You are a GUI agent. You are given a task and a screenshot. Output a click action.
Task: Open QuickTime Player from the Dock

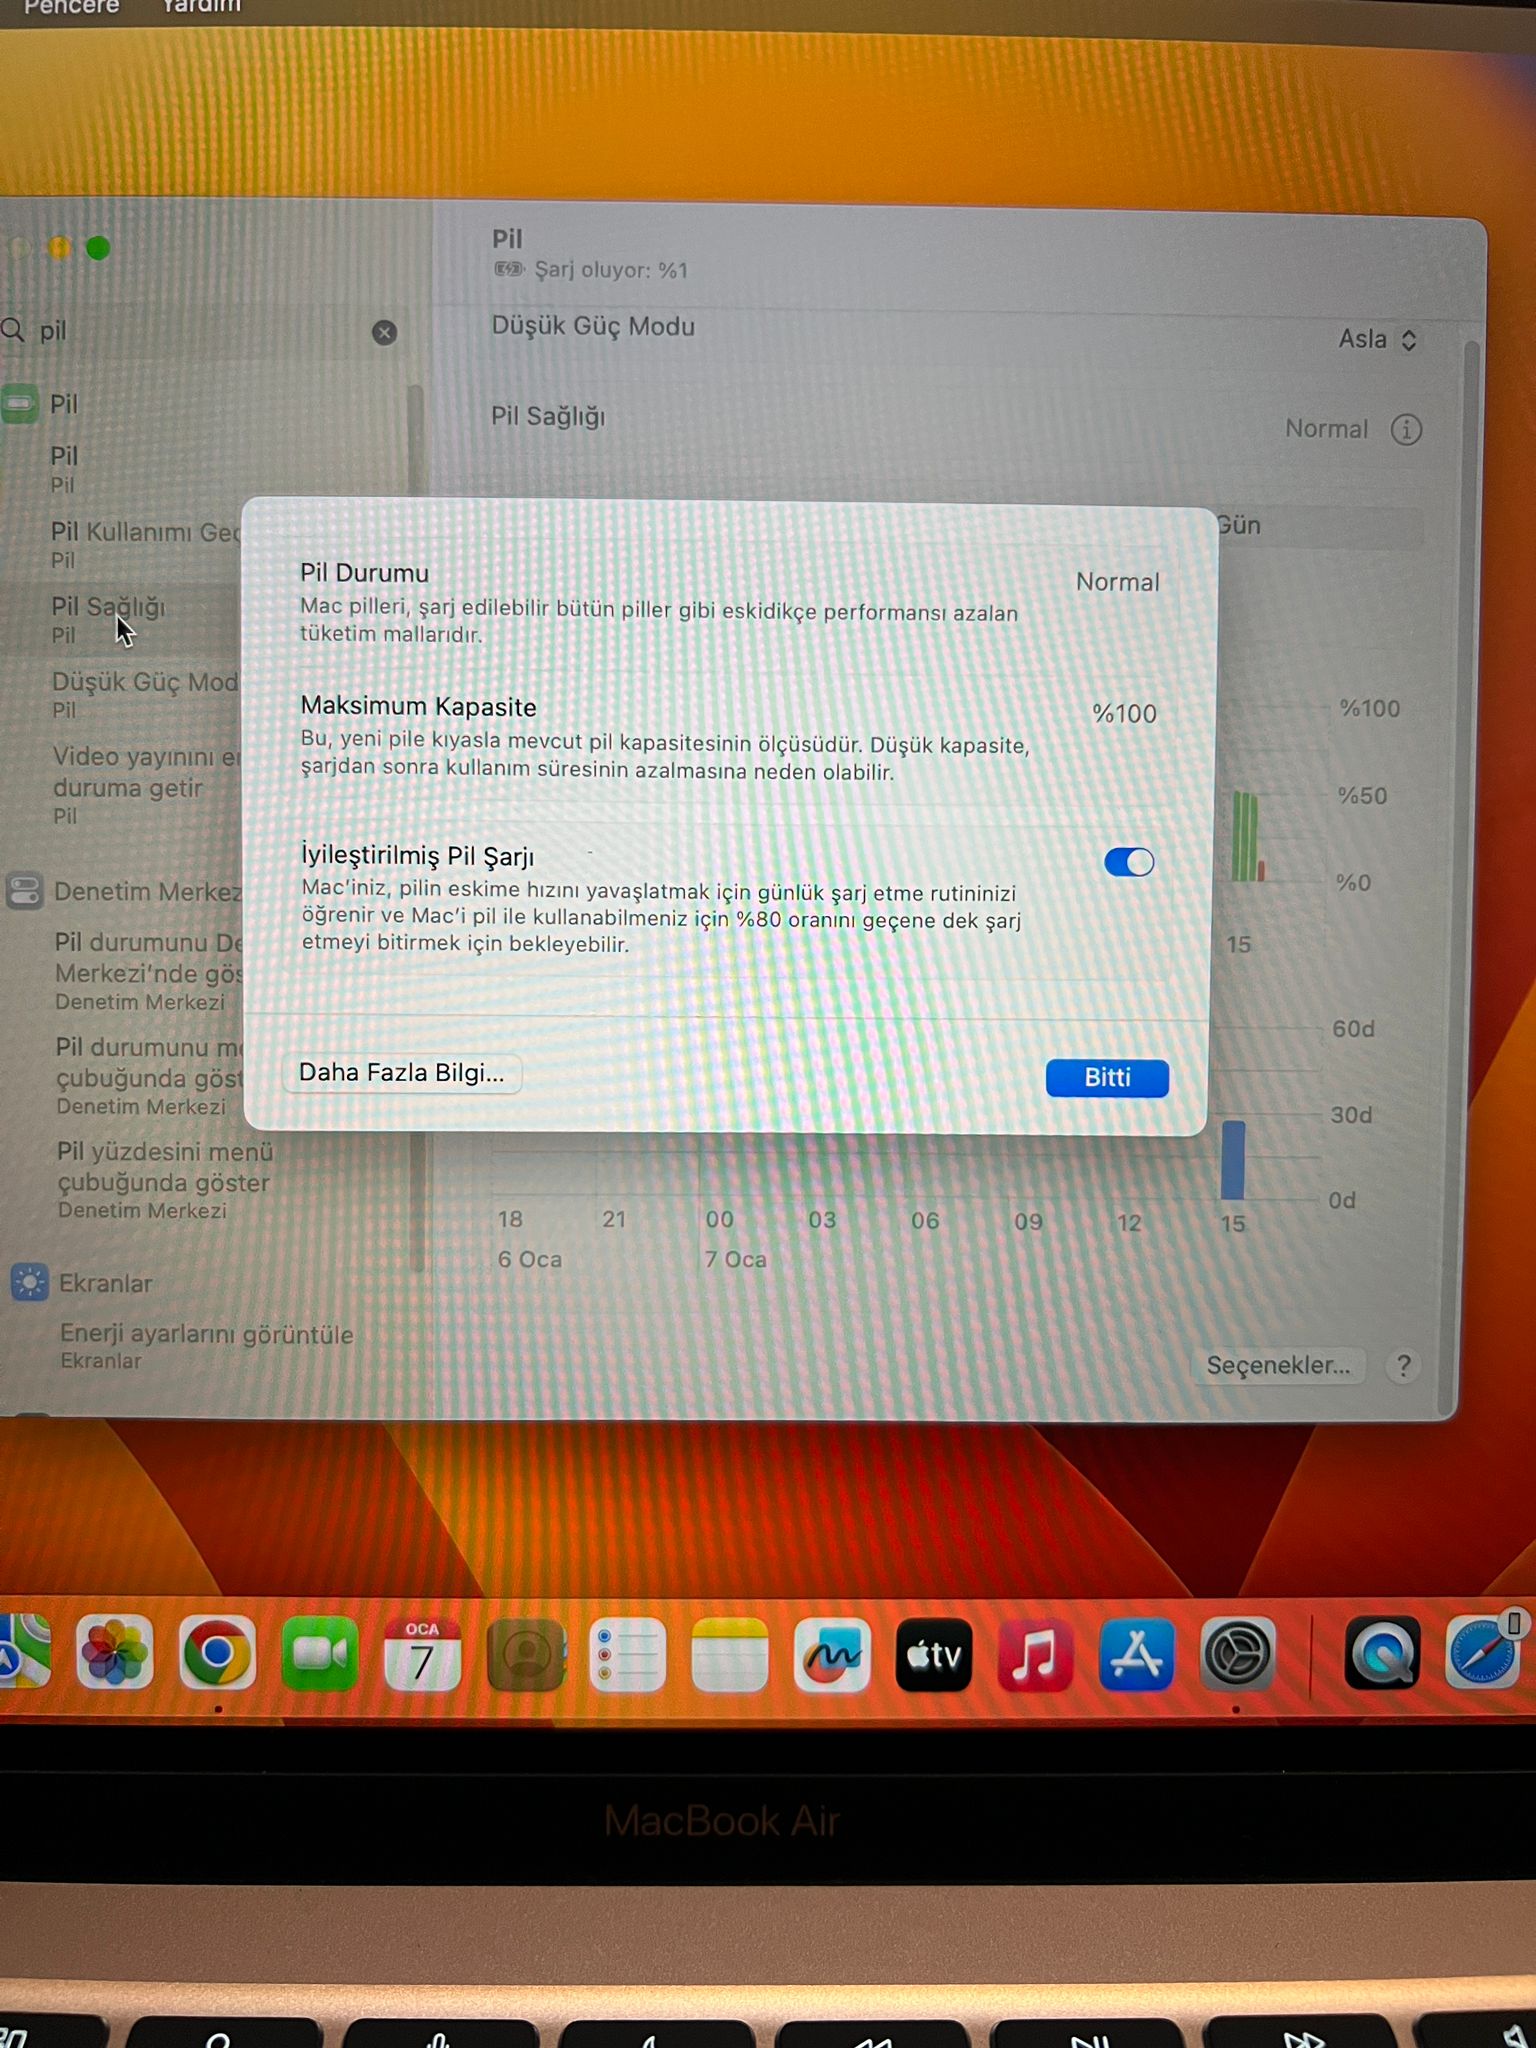(x=1383, y=1653)
